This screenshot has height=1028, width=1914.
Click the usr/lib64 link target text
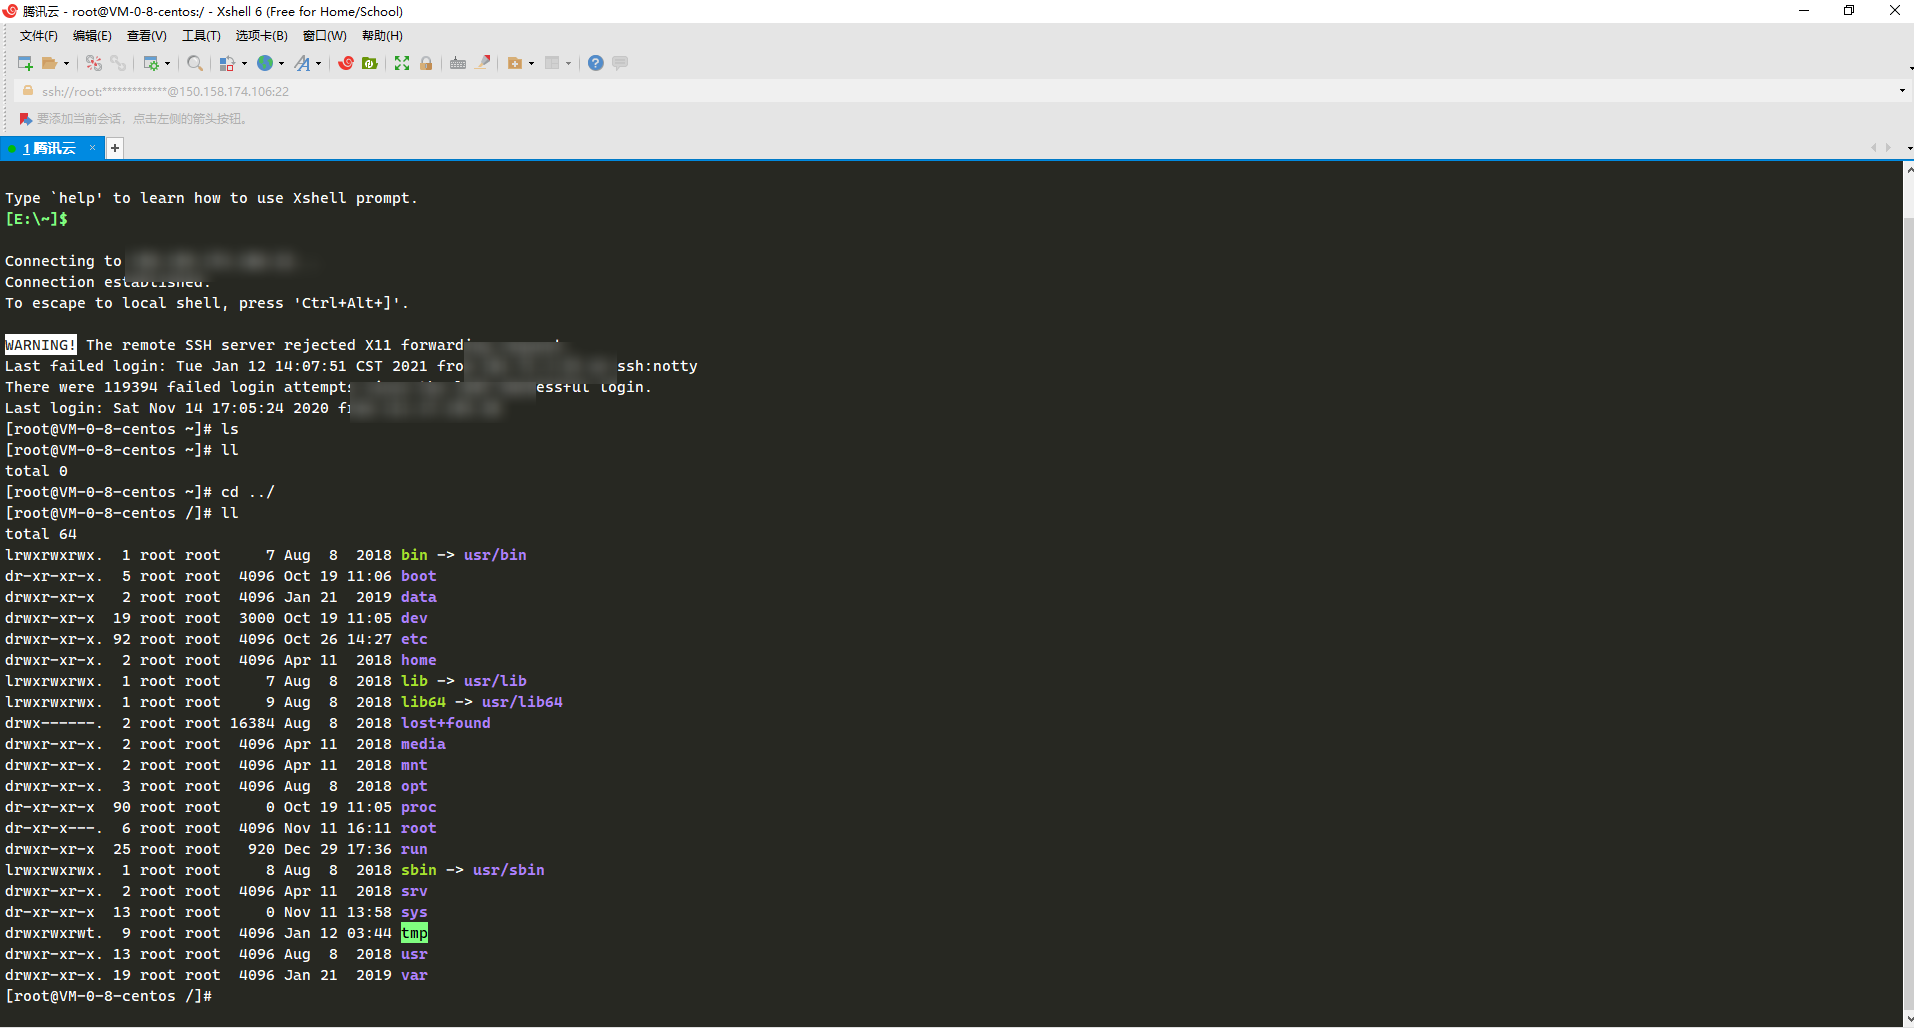click(x=522, y=702)
